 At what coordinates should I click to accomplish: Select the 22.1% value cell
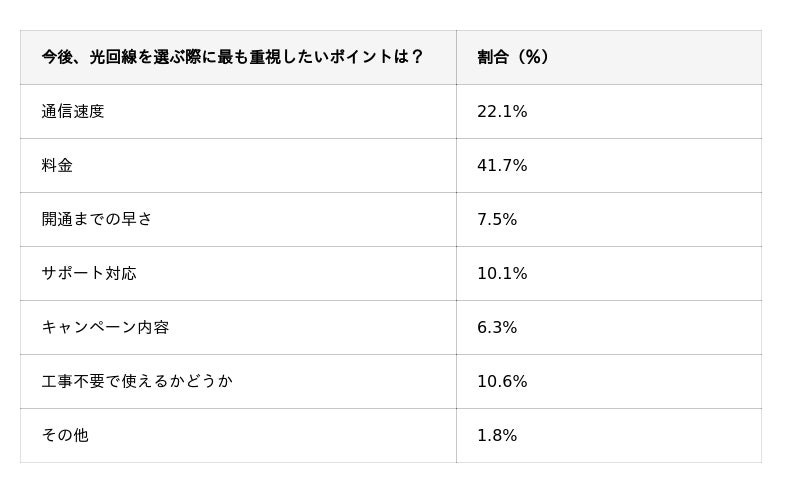tap(502, 111)
